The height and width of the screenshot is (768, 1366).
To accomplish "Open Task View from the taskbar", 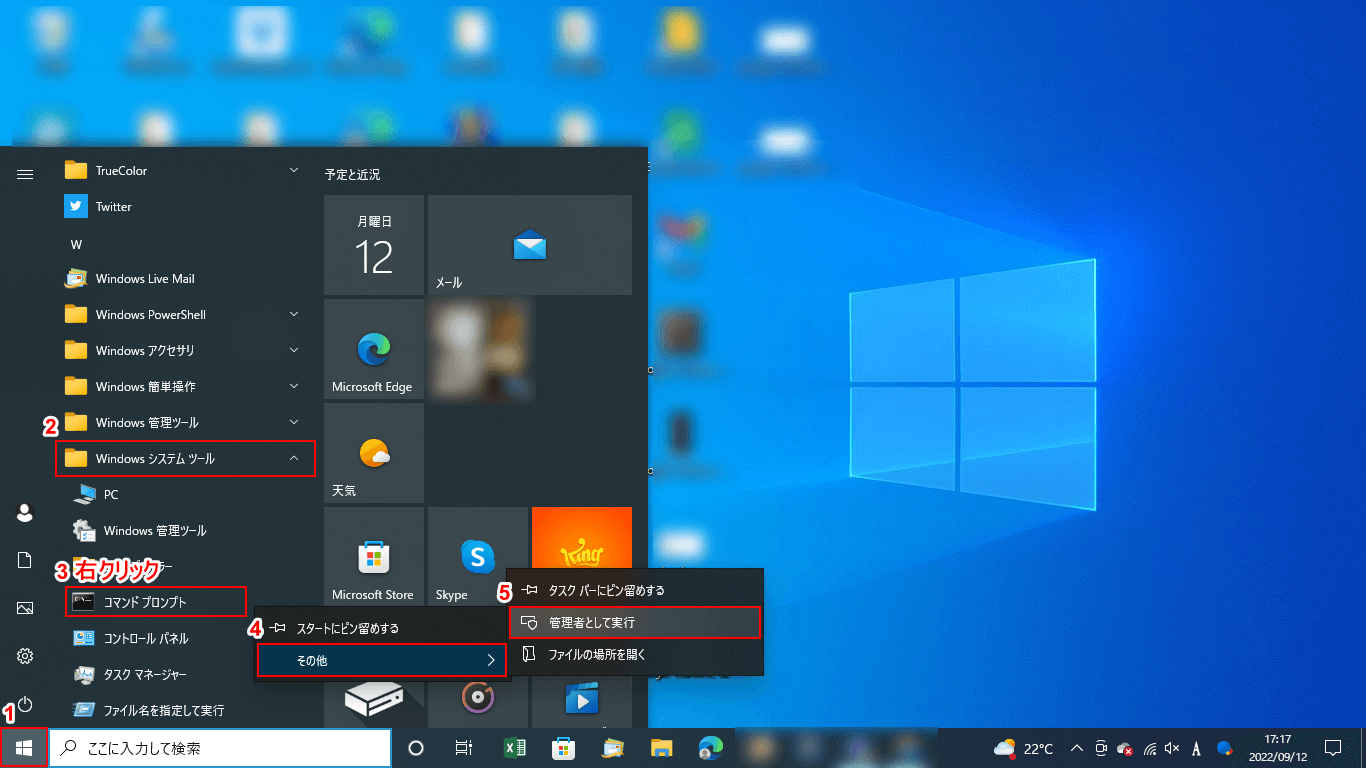I will (x=464, y=748).
